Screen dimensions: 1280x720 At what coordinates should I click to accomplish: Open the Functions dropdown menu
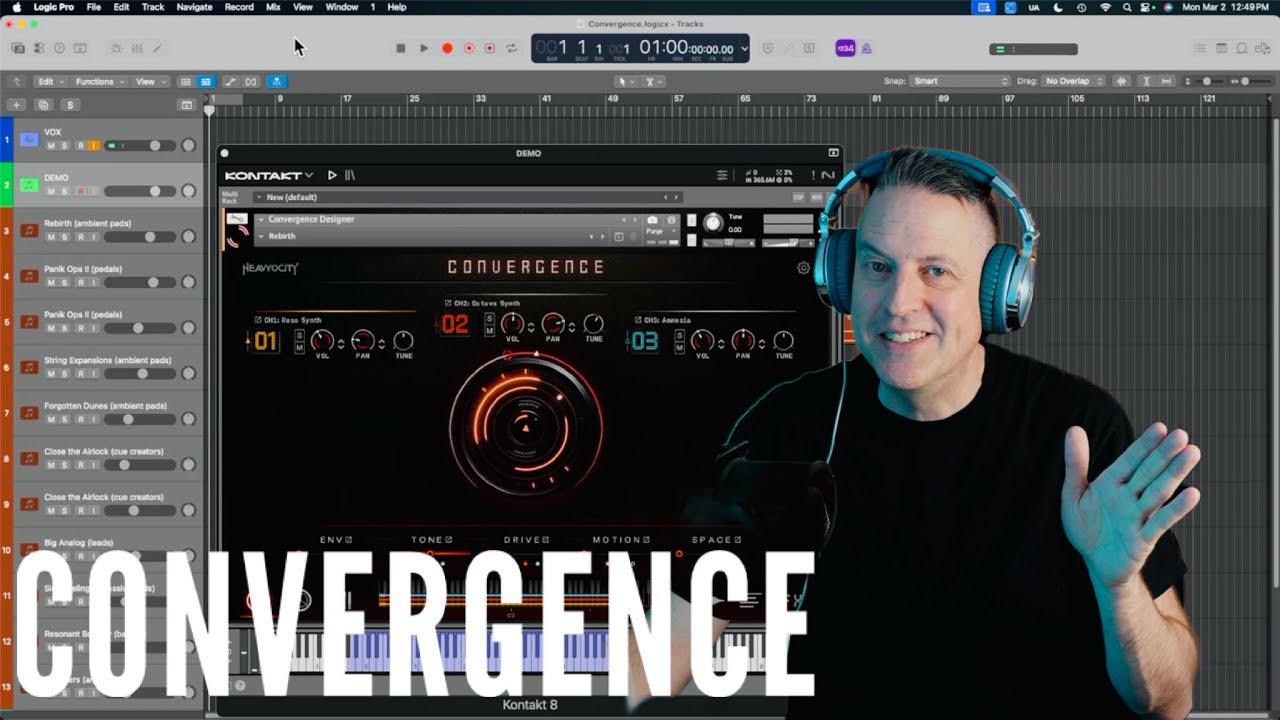coord(99,81)
